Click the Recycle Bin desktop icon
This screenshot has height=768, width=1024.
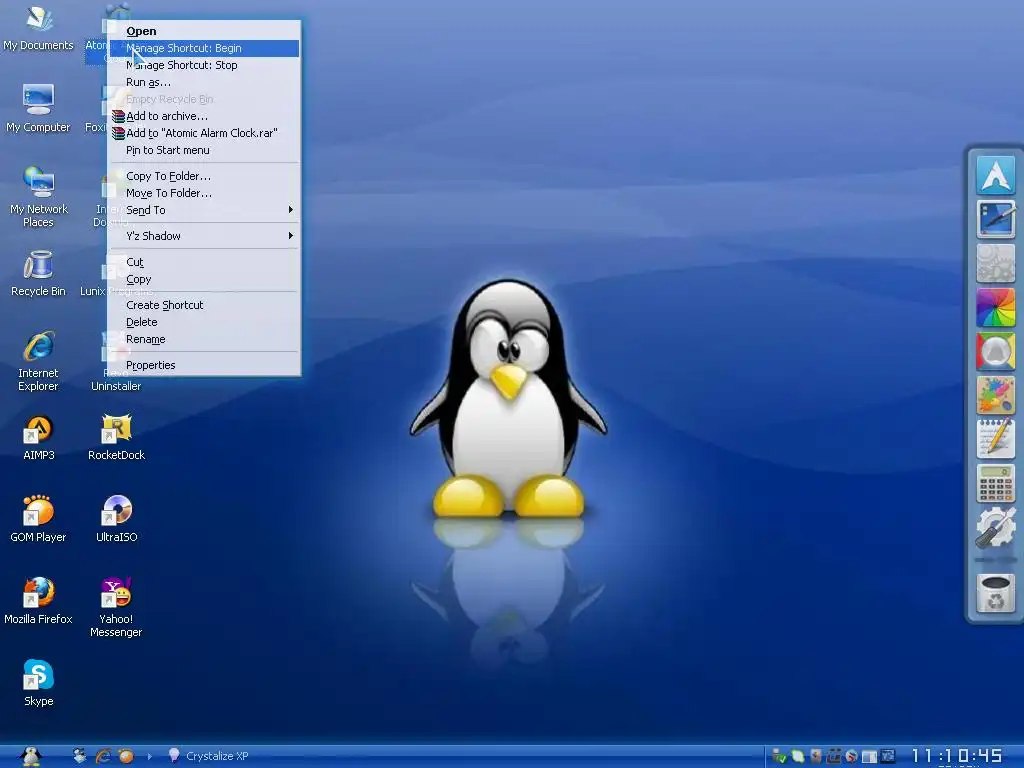click(x=38, y=273)
